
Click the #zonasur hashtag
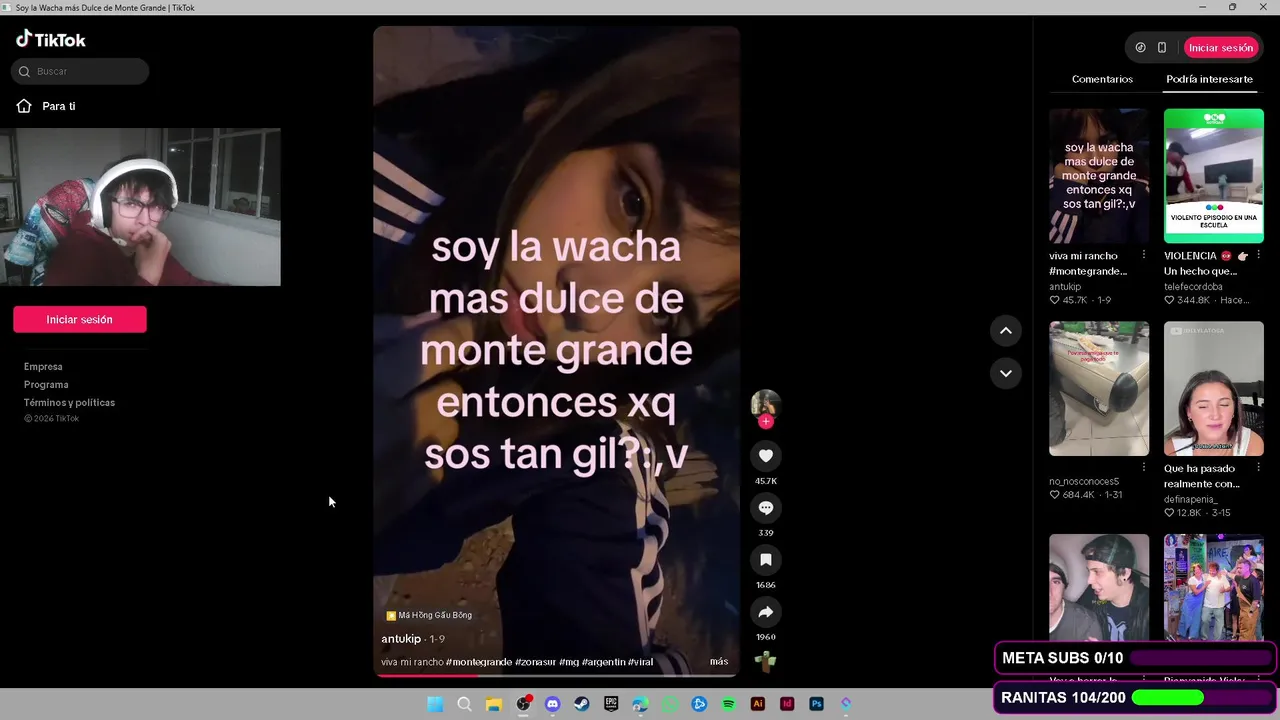535,662
